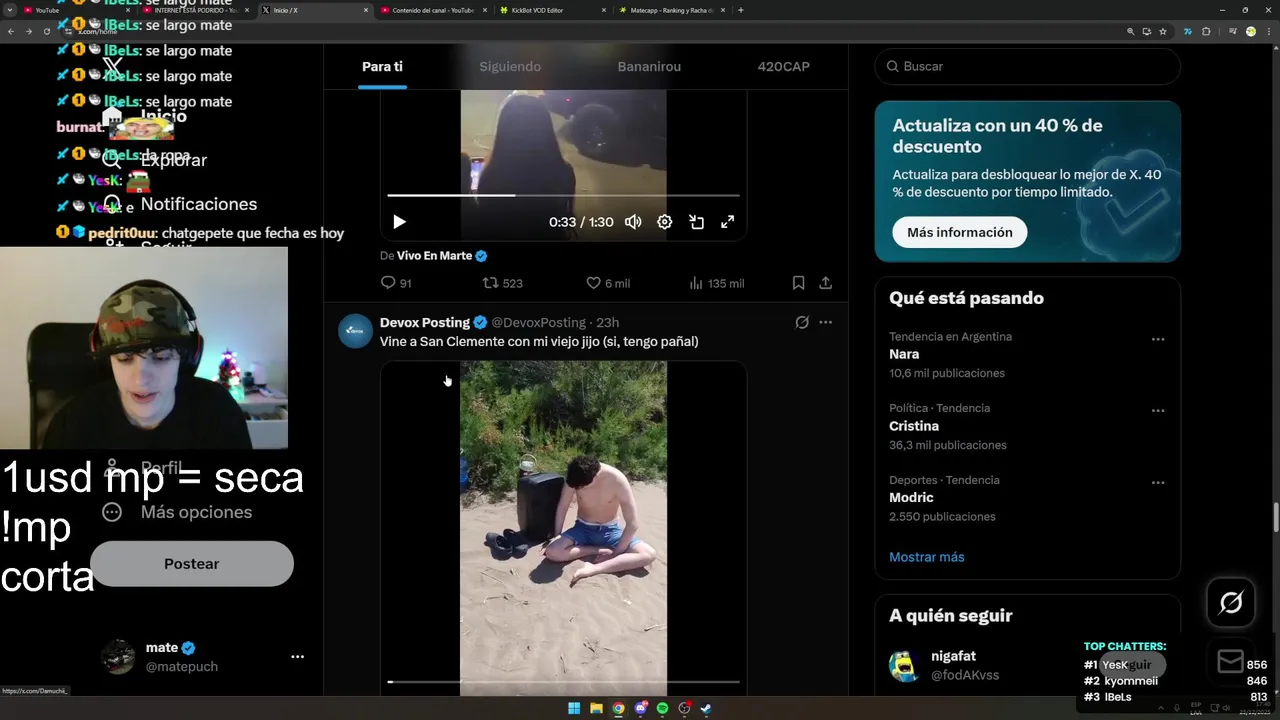Switch to the Para ti tab

(x=382, y=66)
